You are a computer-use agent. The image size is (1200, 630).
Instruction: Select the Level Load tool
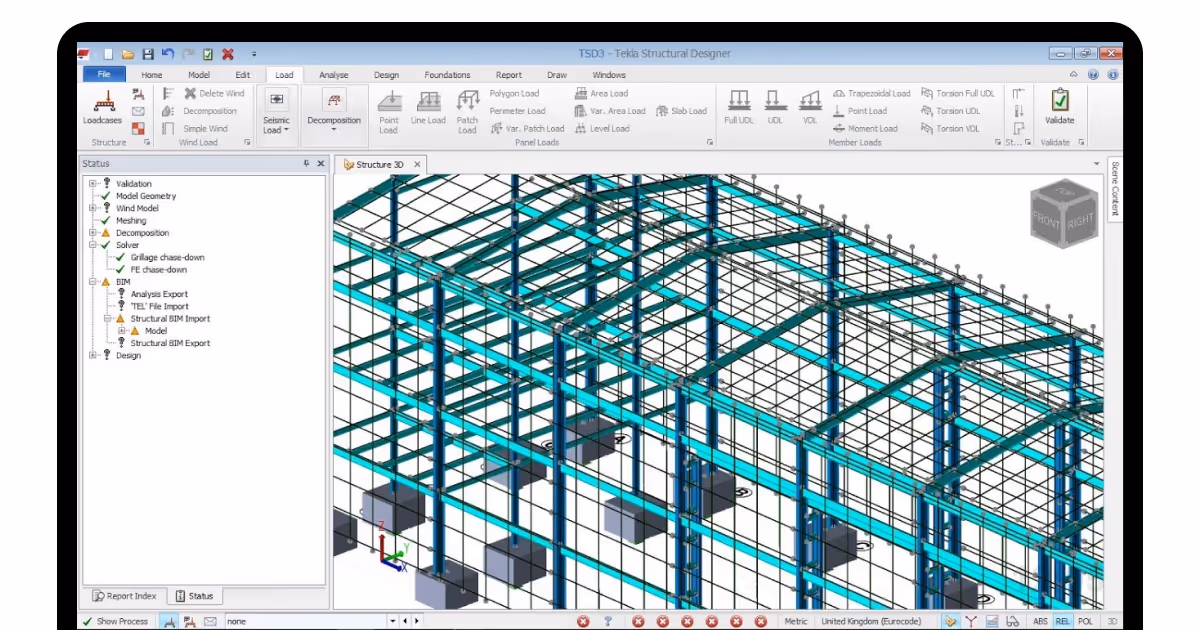pos(602,128)
